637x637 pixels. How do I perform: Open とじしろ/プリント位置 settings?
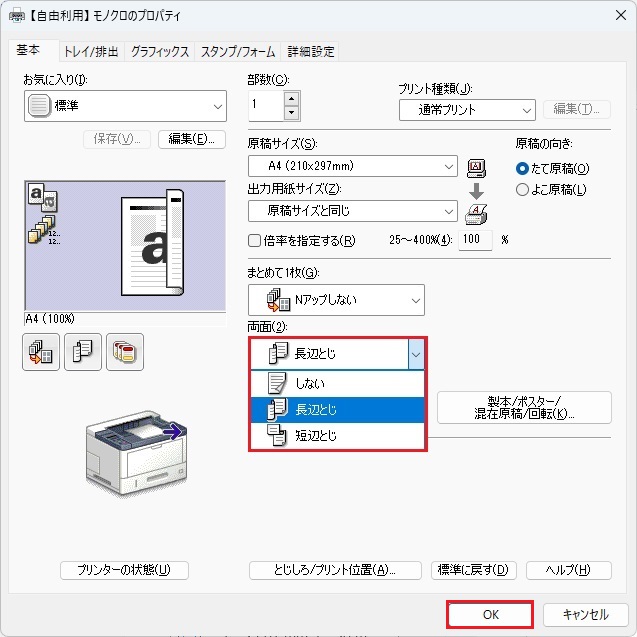(335, 570)
